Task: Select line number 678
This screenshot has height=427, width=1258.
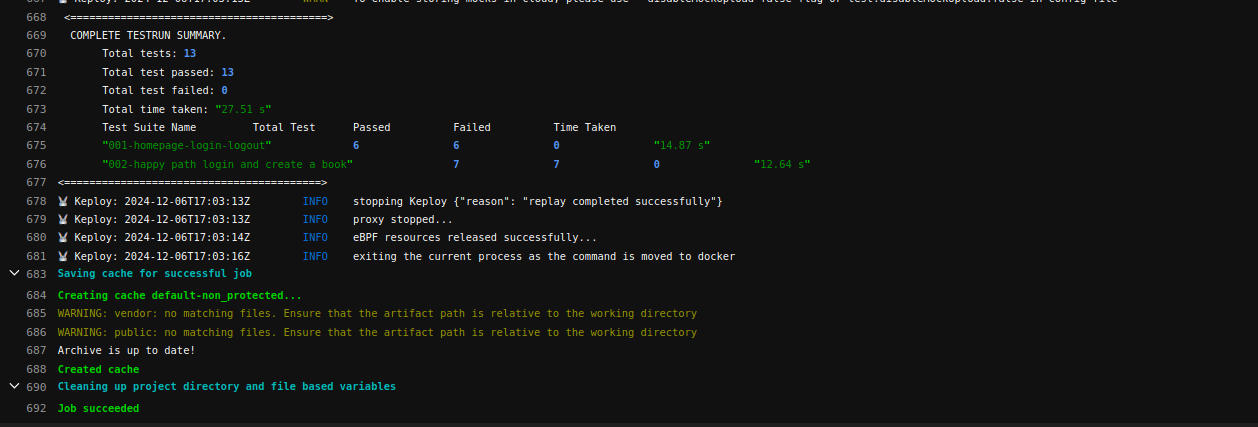Action: (37, 201)
